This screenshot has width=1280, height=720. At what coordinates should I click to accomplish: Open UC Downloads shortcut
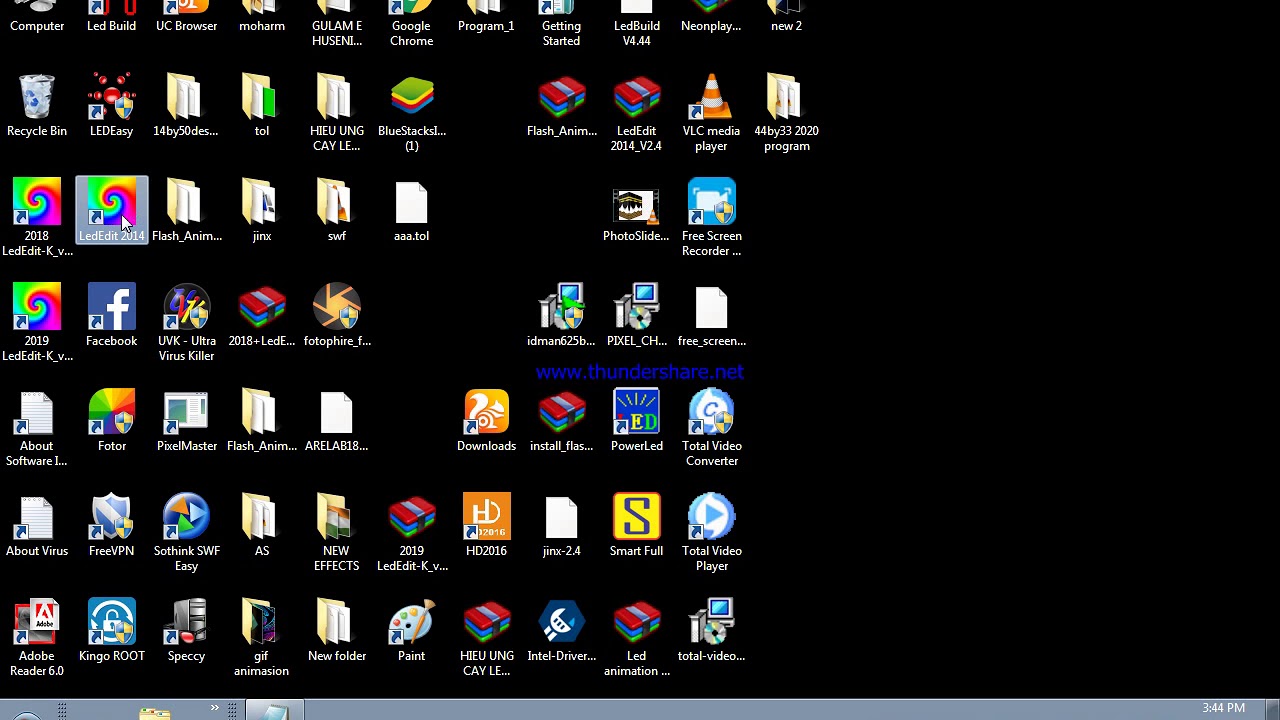click(x=487, y=421)
